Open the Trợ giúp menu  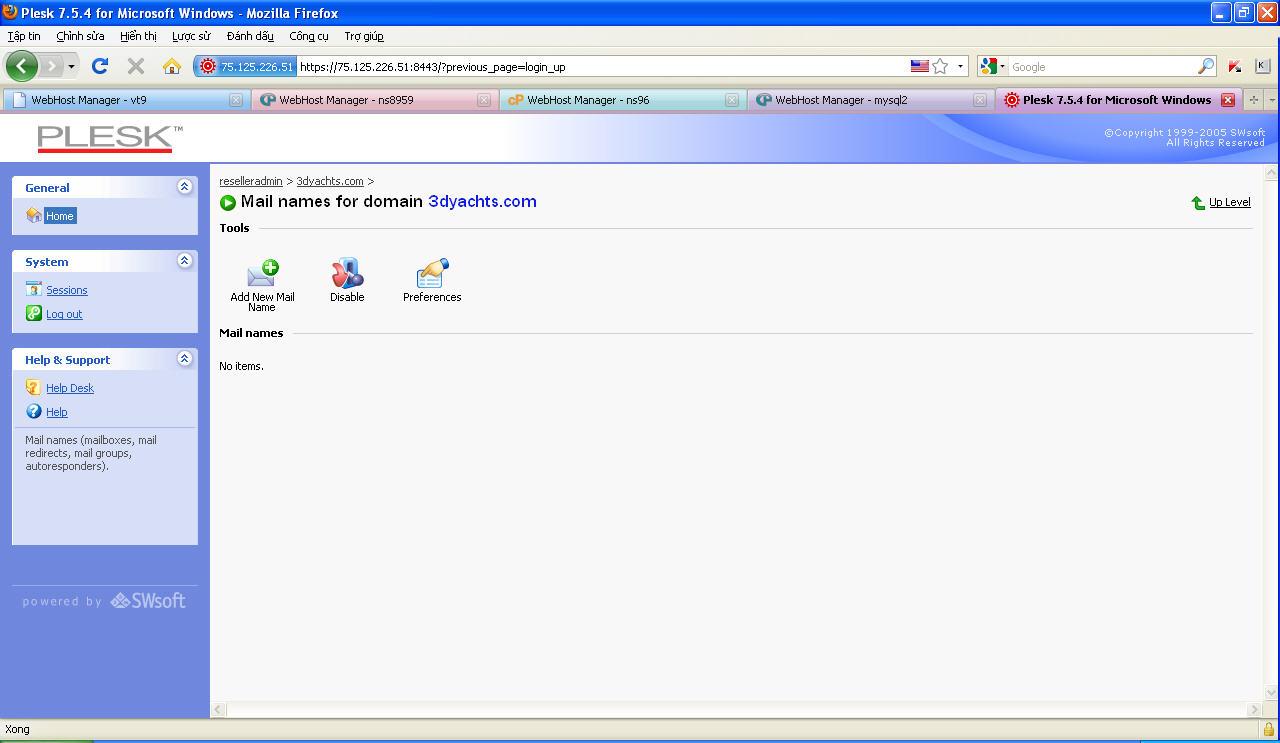pyautogui.click(x=364, y=36)
